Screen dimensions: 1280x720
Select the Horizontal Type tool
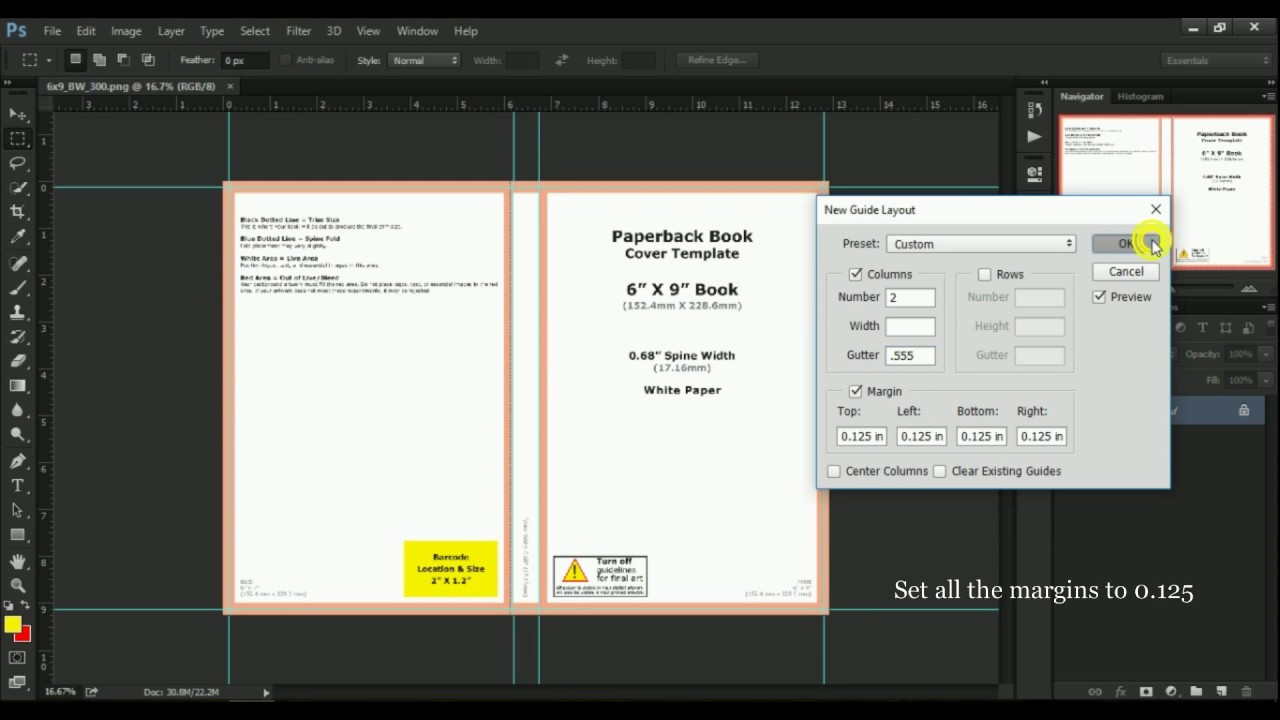18,486
